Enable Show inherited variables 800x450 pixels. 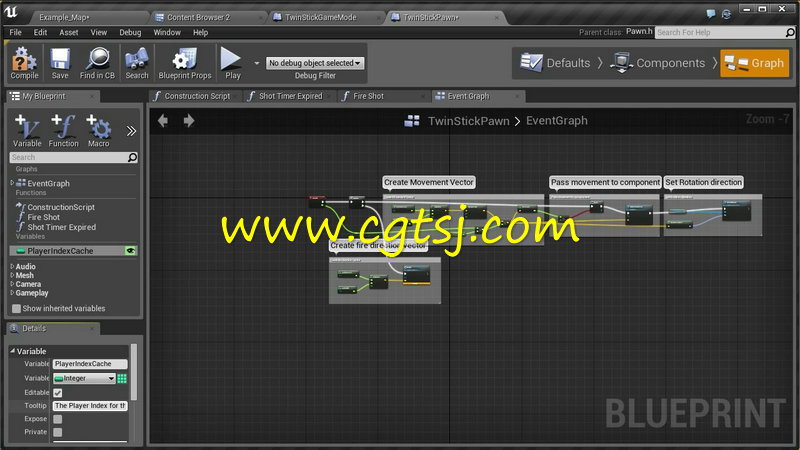tap(16, 309)
